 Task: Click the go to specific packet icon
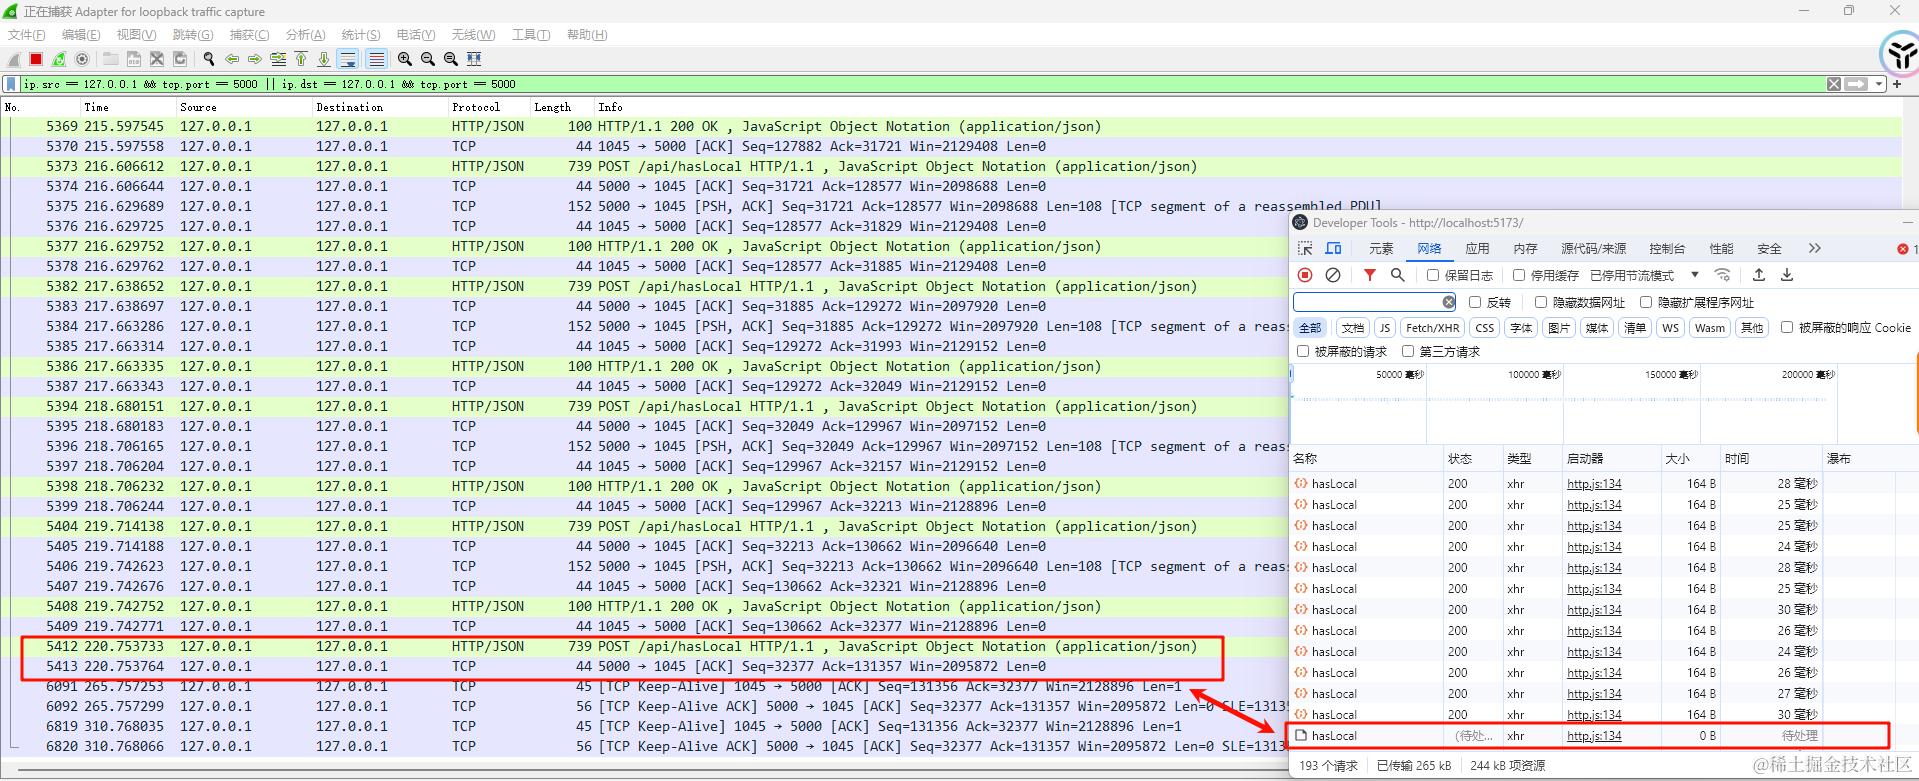pyautogui.click(x=278, y=59)
